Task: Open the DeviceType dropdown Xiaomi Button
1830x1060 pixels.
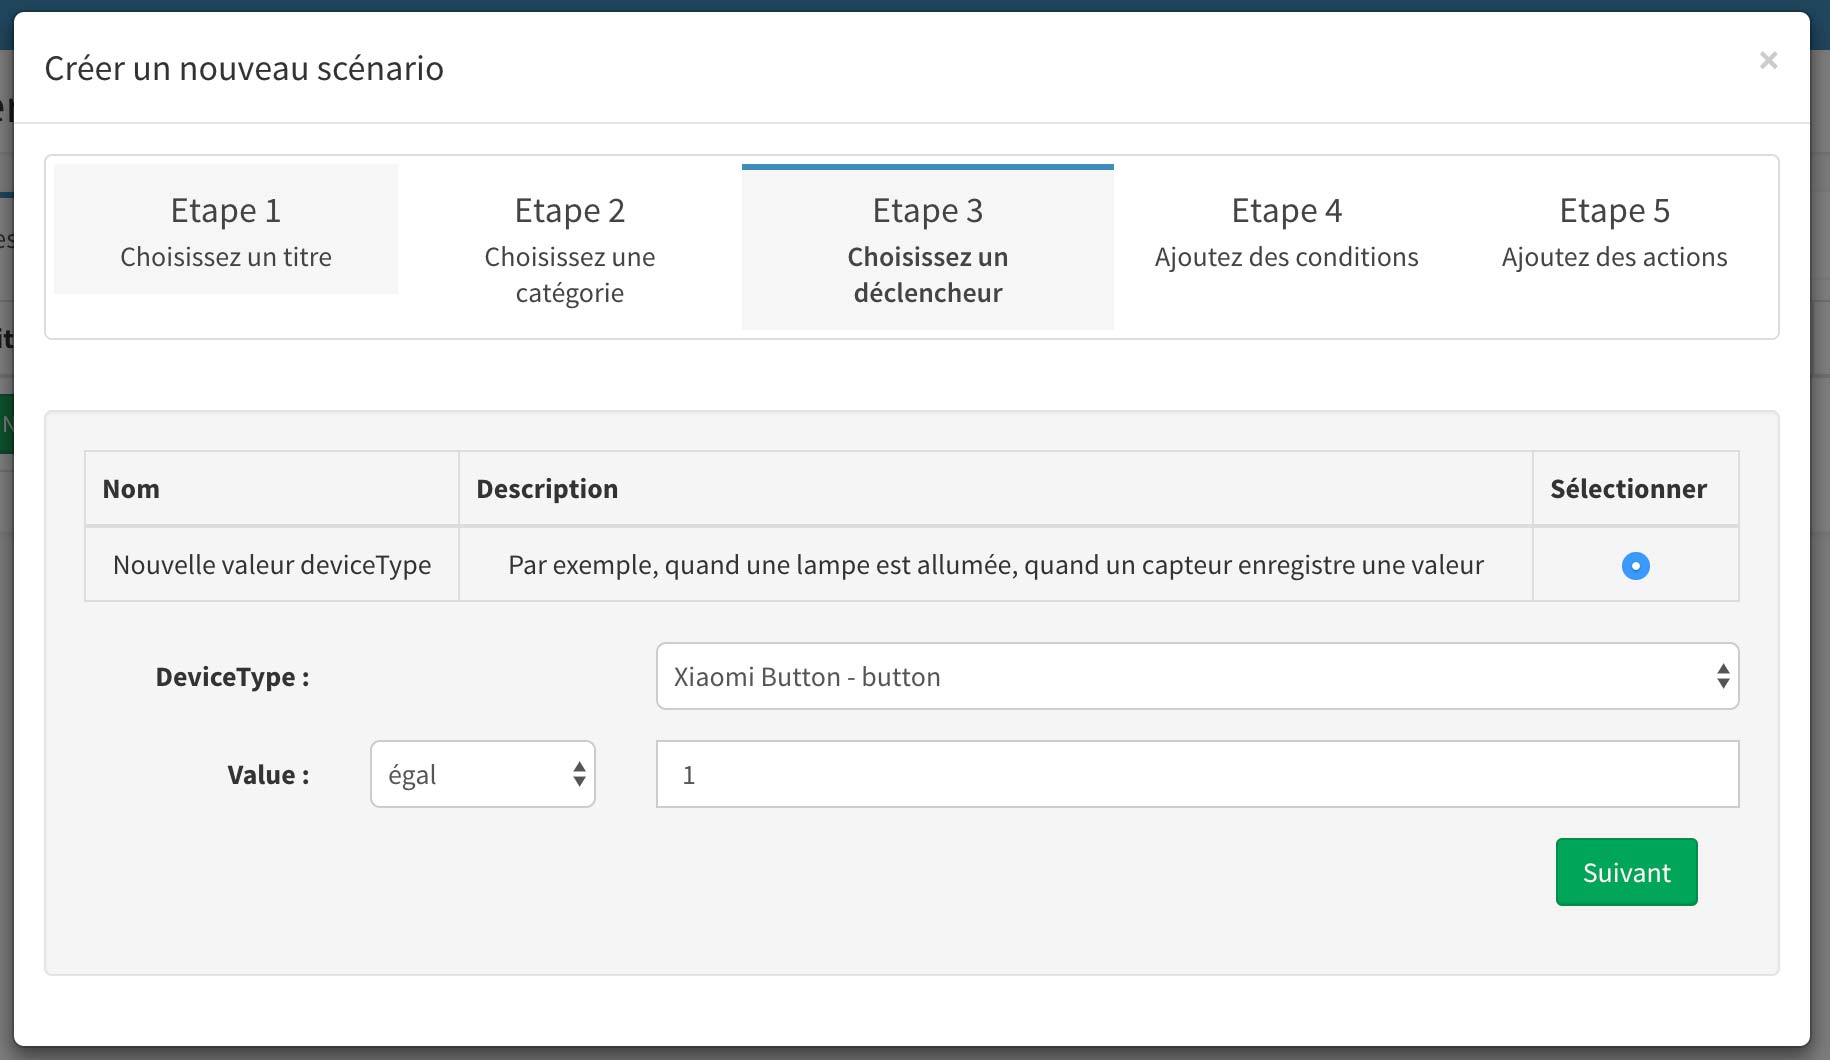Action: tap(1197, 677)
